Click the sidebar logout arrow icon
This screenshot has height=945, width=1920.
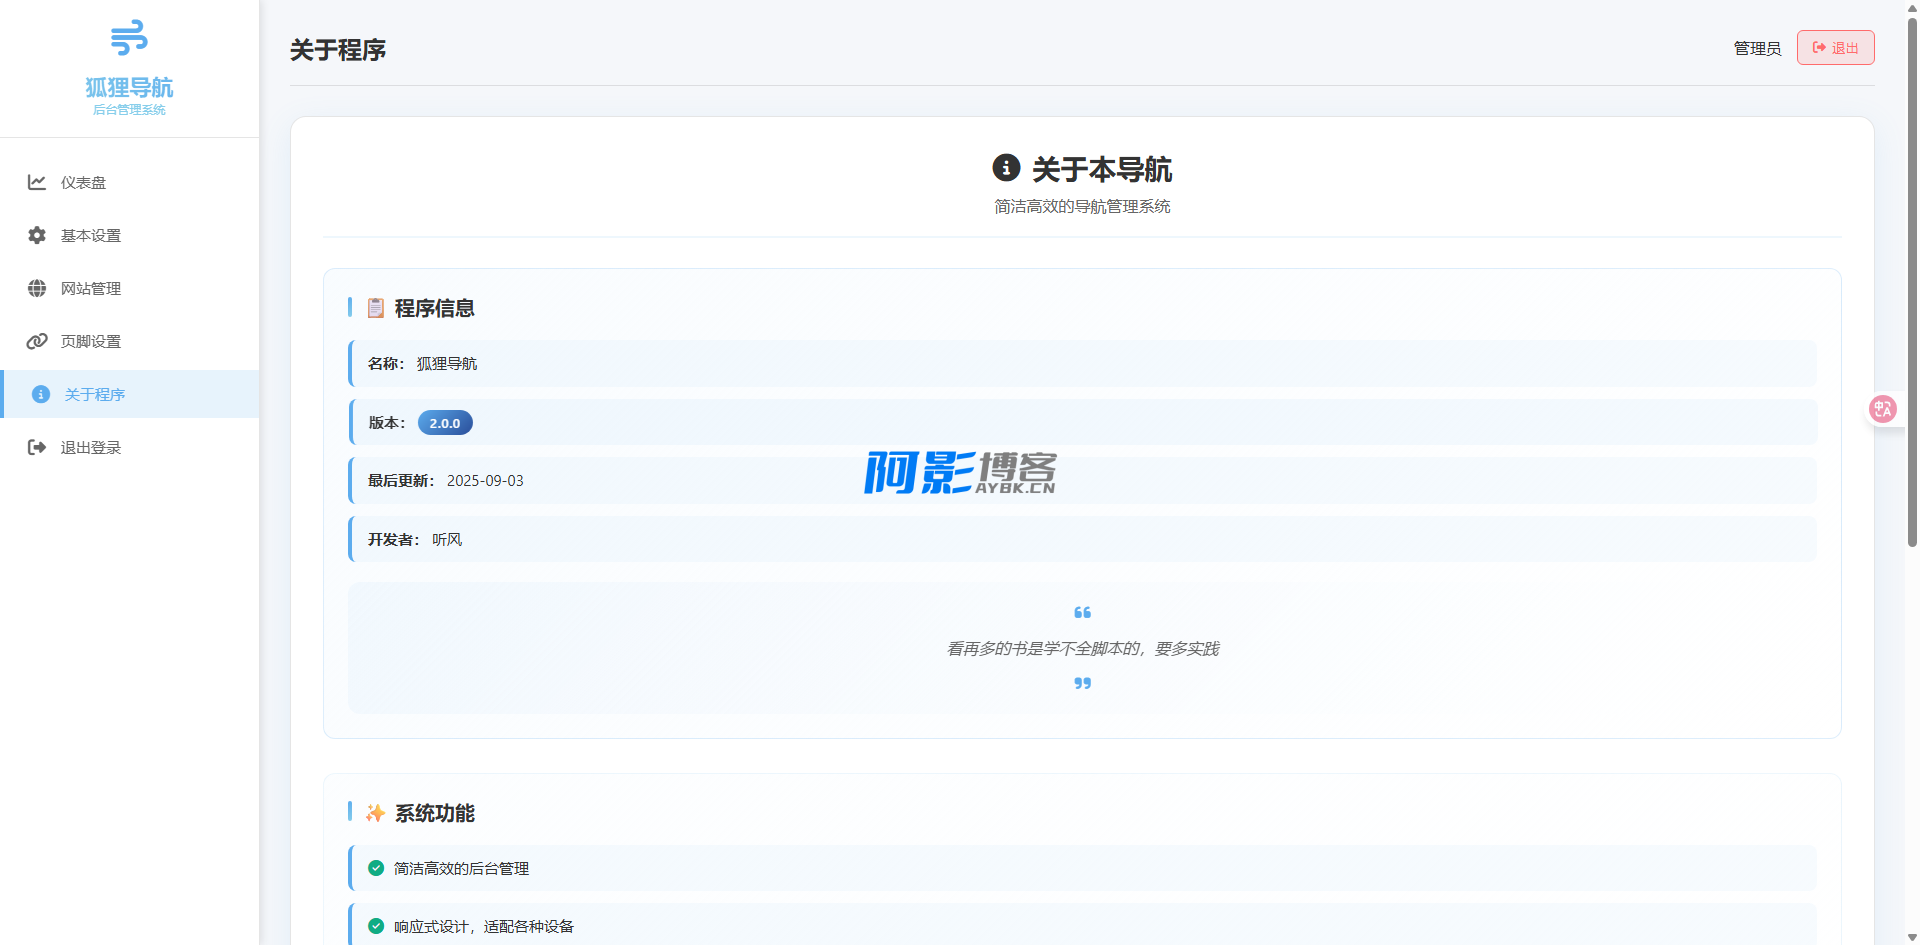(37, 447)
